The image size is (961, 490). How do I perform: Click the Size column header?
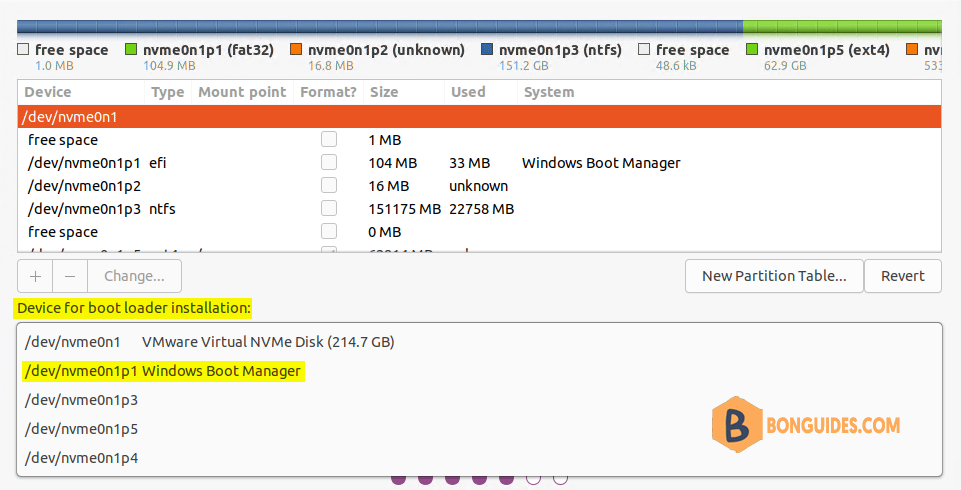384,92
